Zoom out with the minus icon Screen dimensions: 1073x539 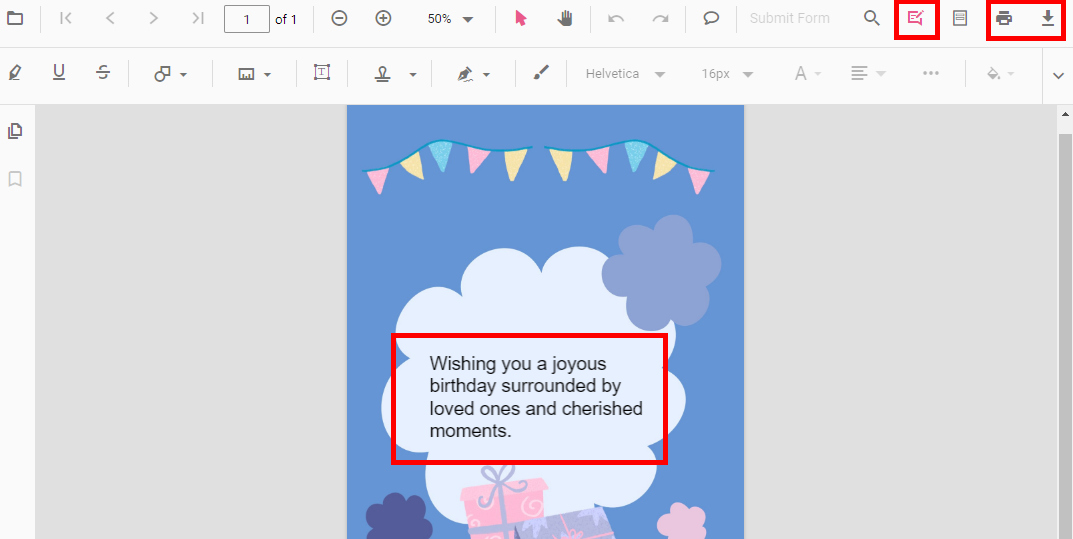[339, 19]
